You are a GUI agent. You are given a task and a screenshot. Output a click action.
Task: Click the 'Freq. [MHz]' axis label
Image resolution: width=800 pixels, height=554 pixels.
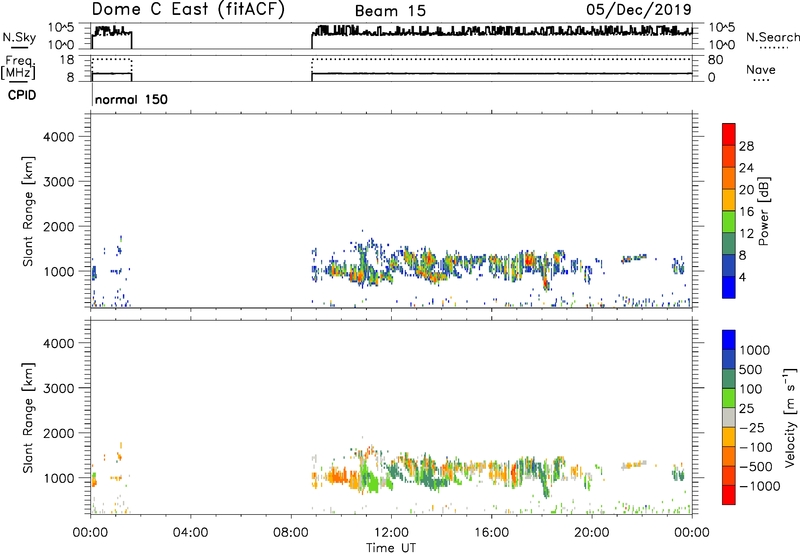click(x=18, y=67)
